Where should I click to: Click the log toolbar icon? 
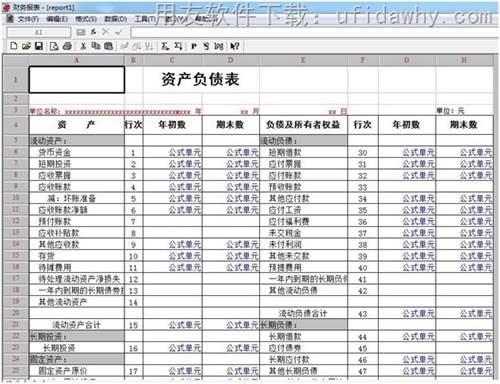click(219, 46)
